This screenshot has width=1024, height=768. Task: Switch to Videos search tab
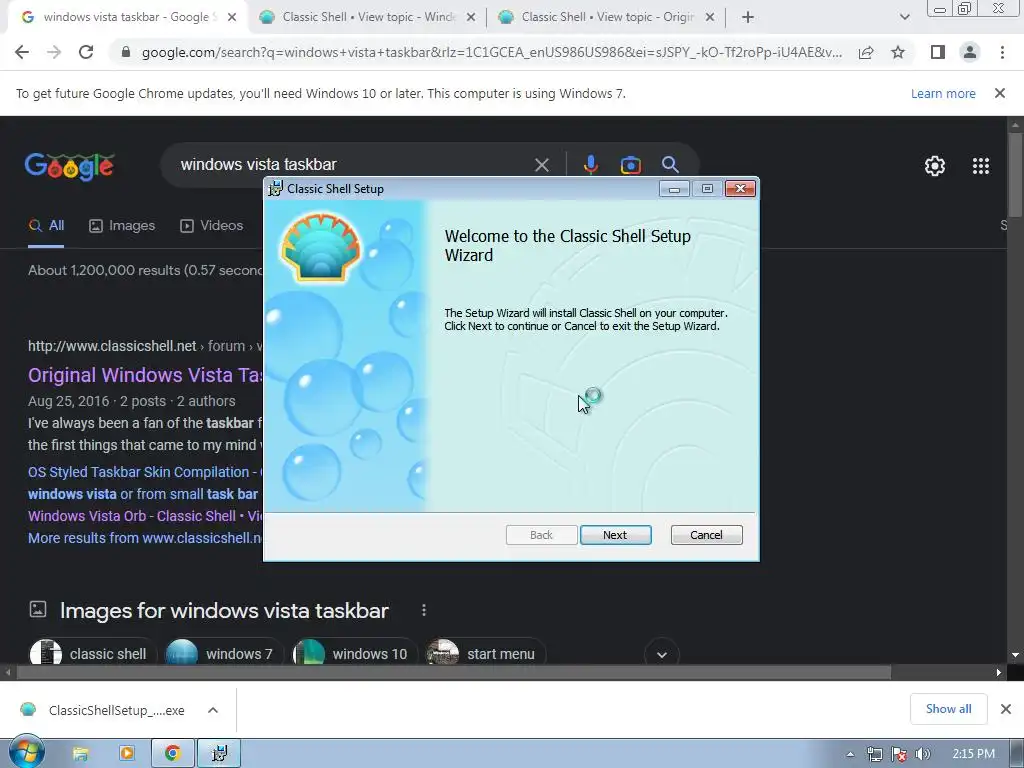pyautogui.click(x=211, y=226)
